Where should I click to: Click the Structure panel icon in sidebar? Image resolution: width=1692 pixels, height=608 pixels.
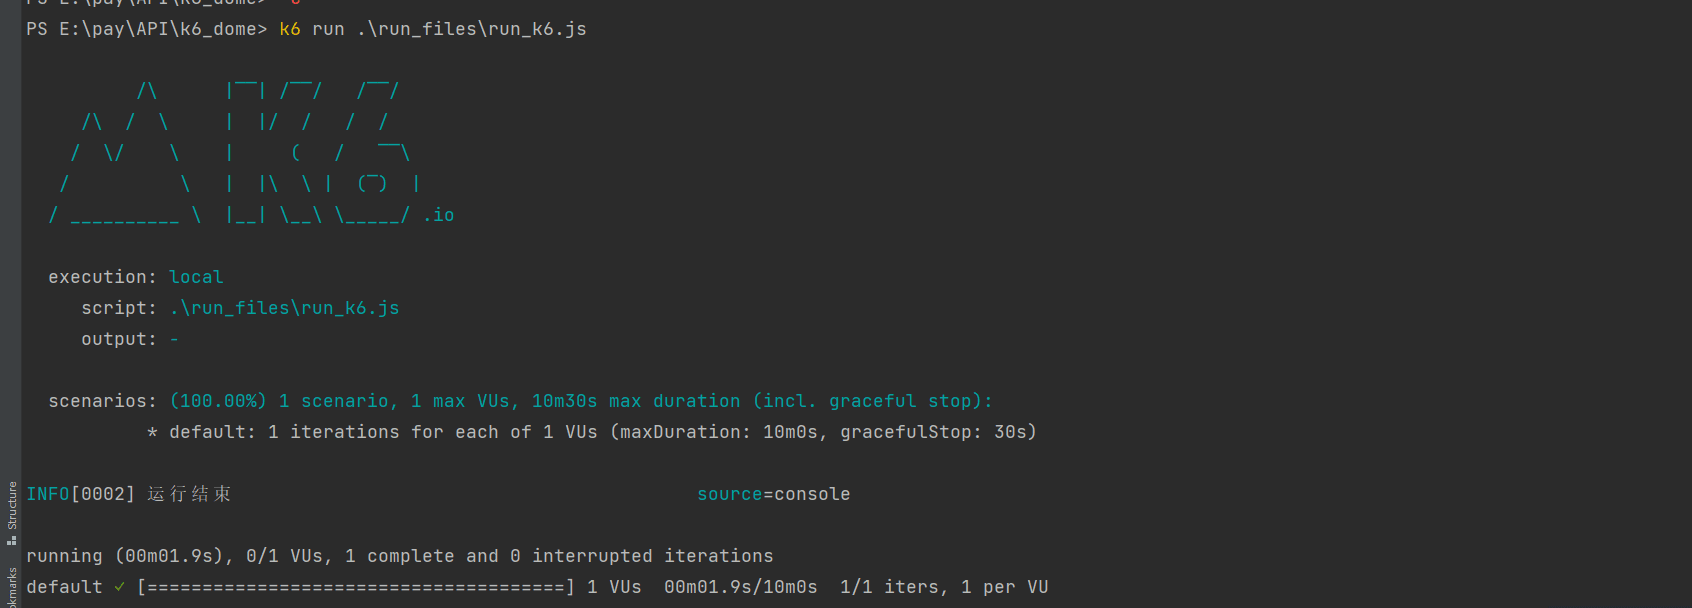tap(11, 540)
